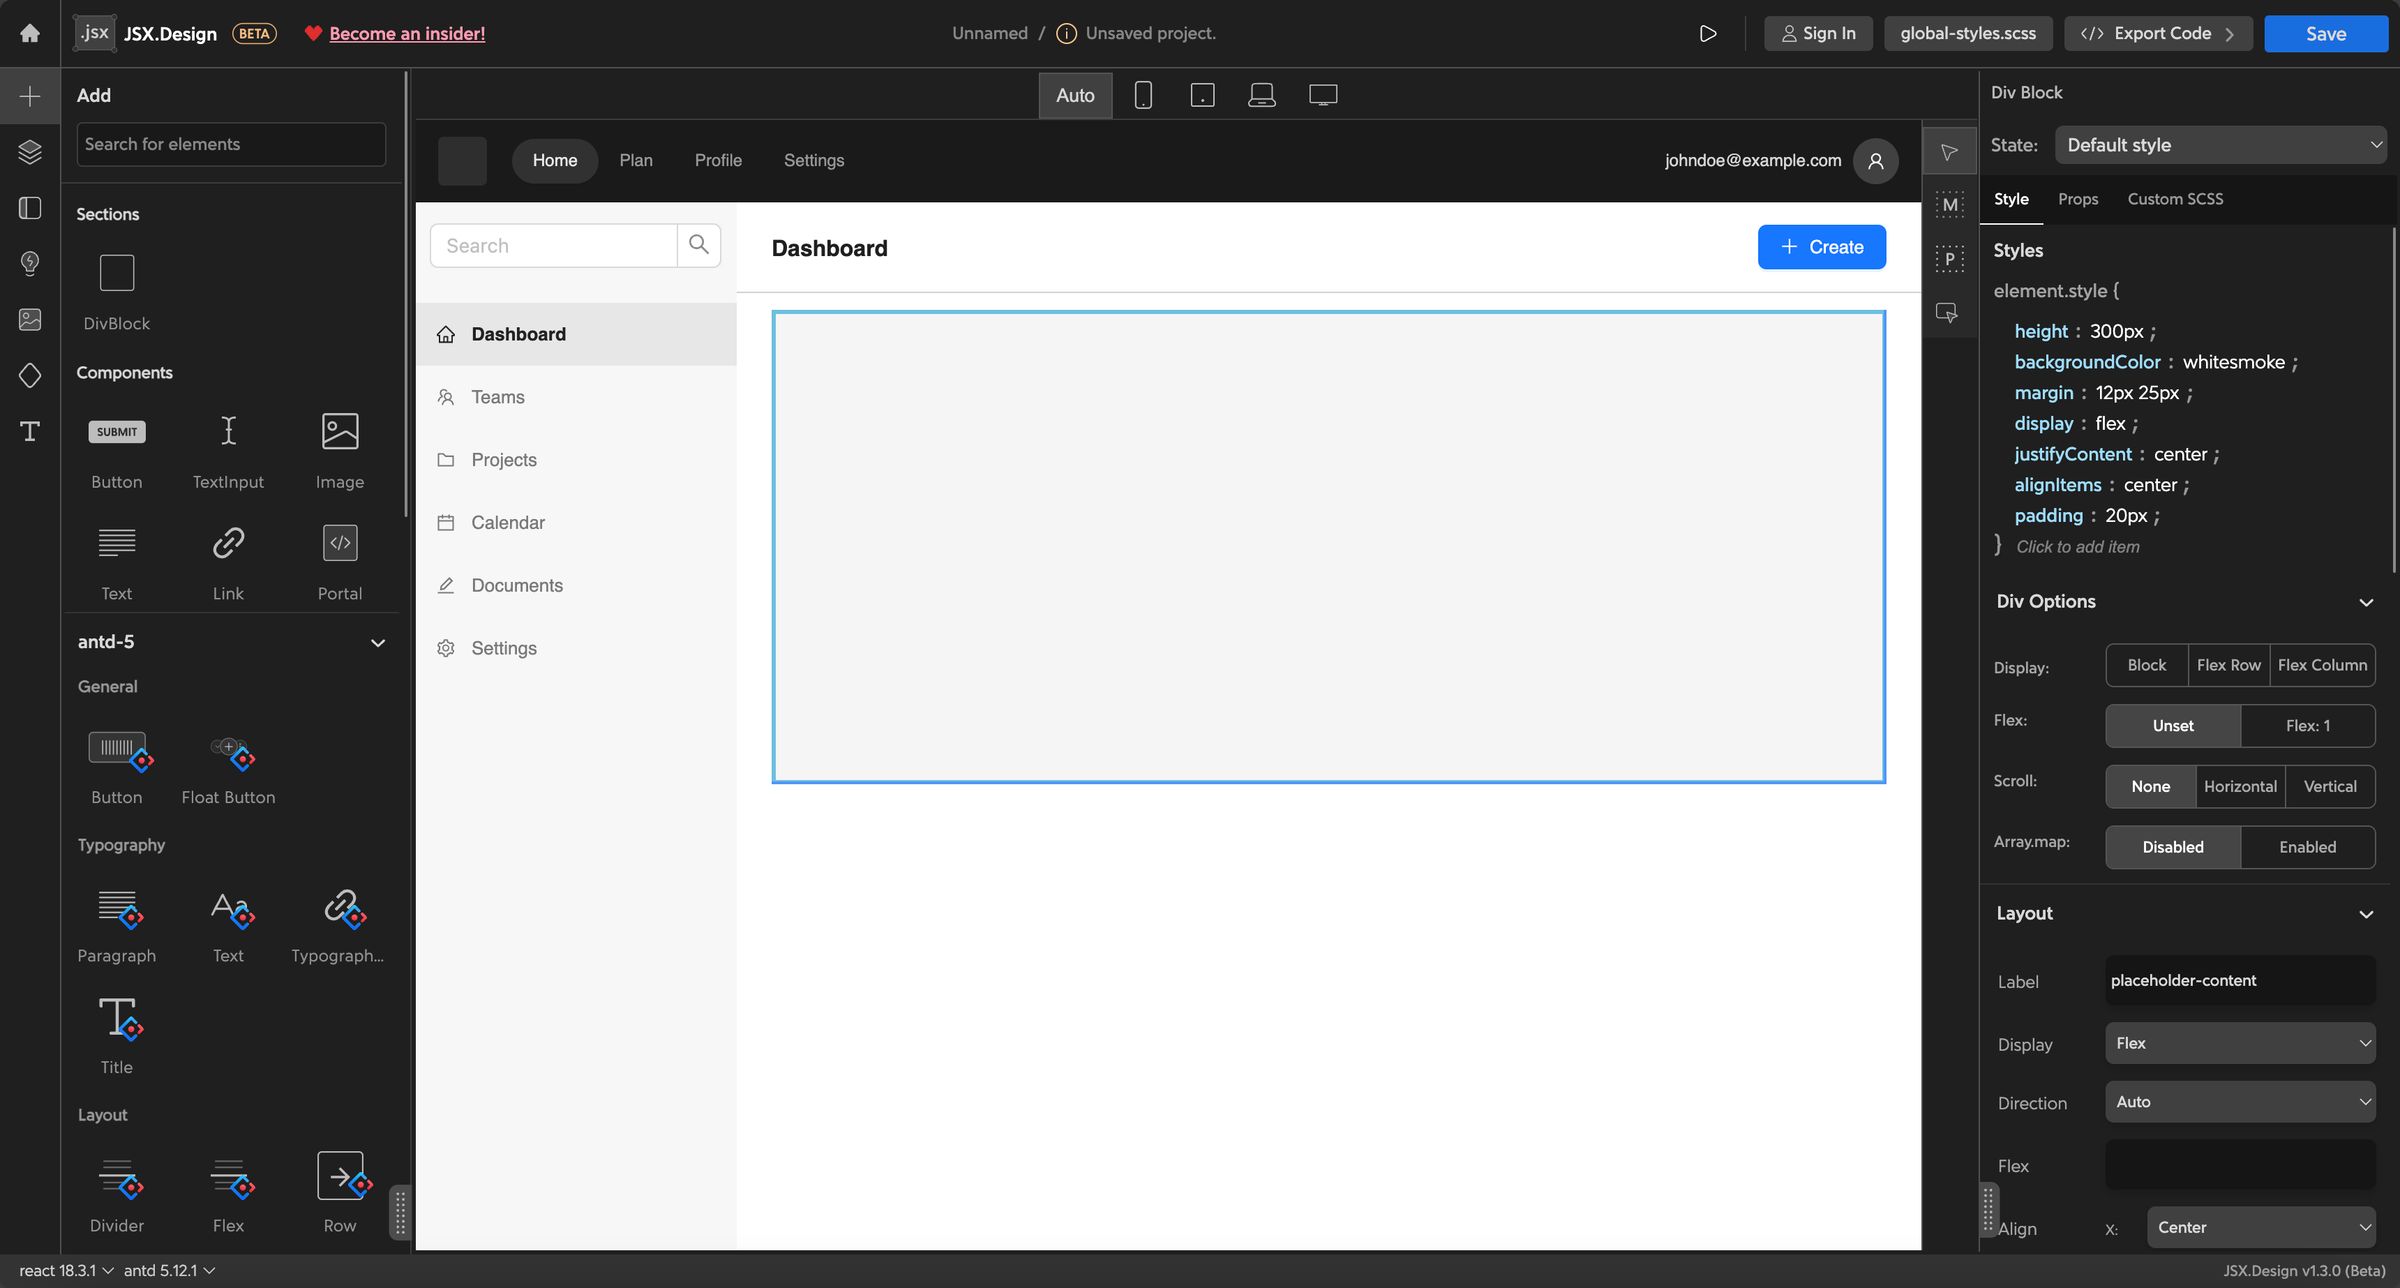Open the image assets panel icon
The width and height of the screenshot is (2400, 1288).
coord(30,320)
